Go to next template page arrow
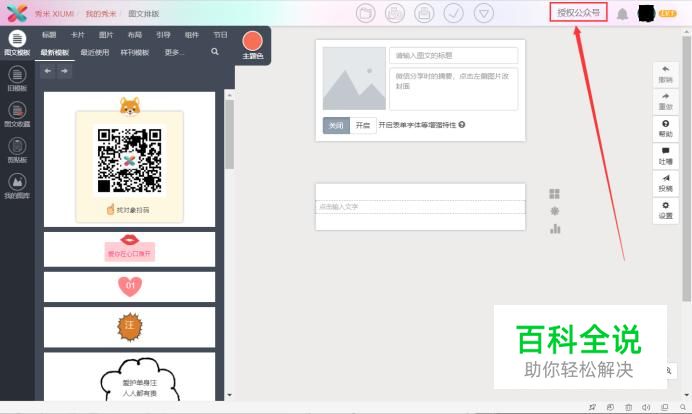Viewport: 692px width, 414px height. tap(64, 71)
